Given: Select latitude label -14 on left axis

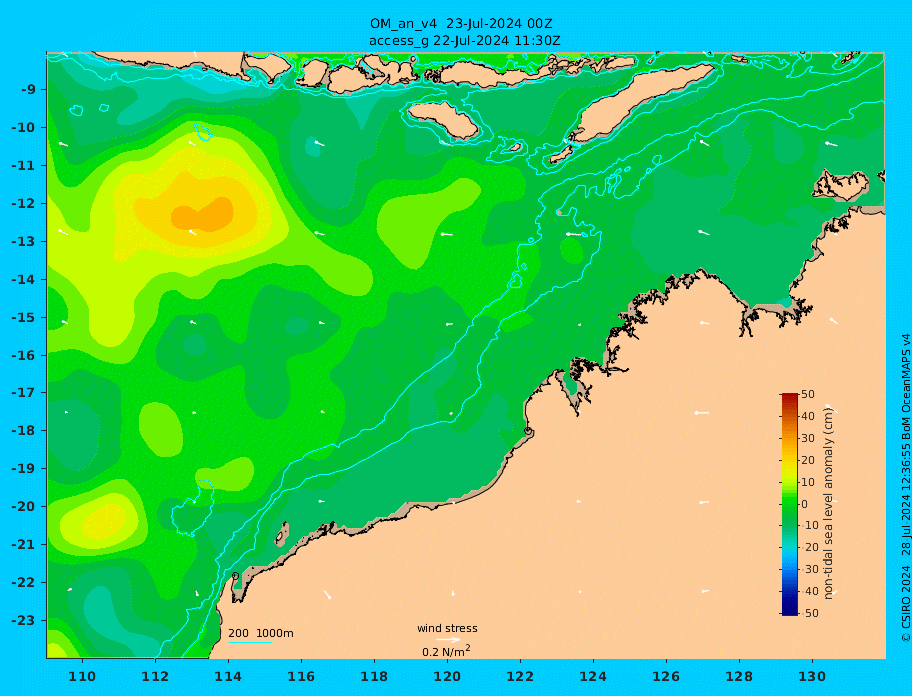Looking at the screenshot, I should pyautogui.click(x=24, y=280).
